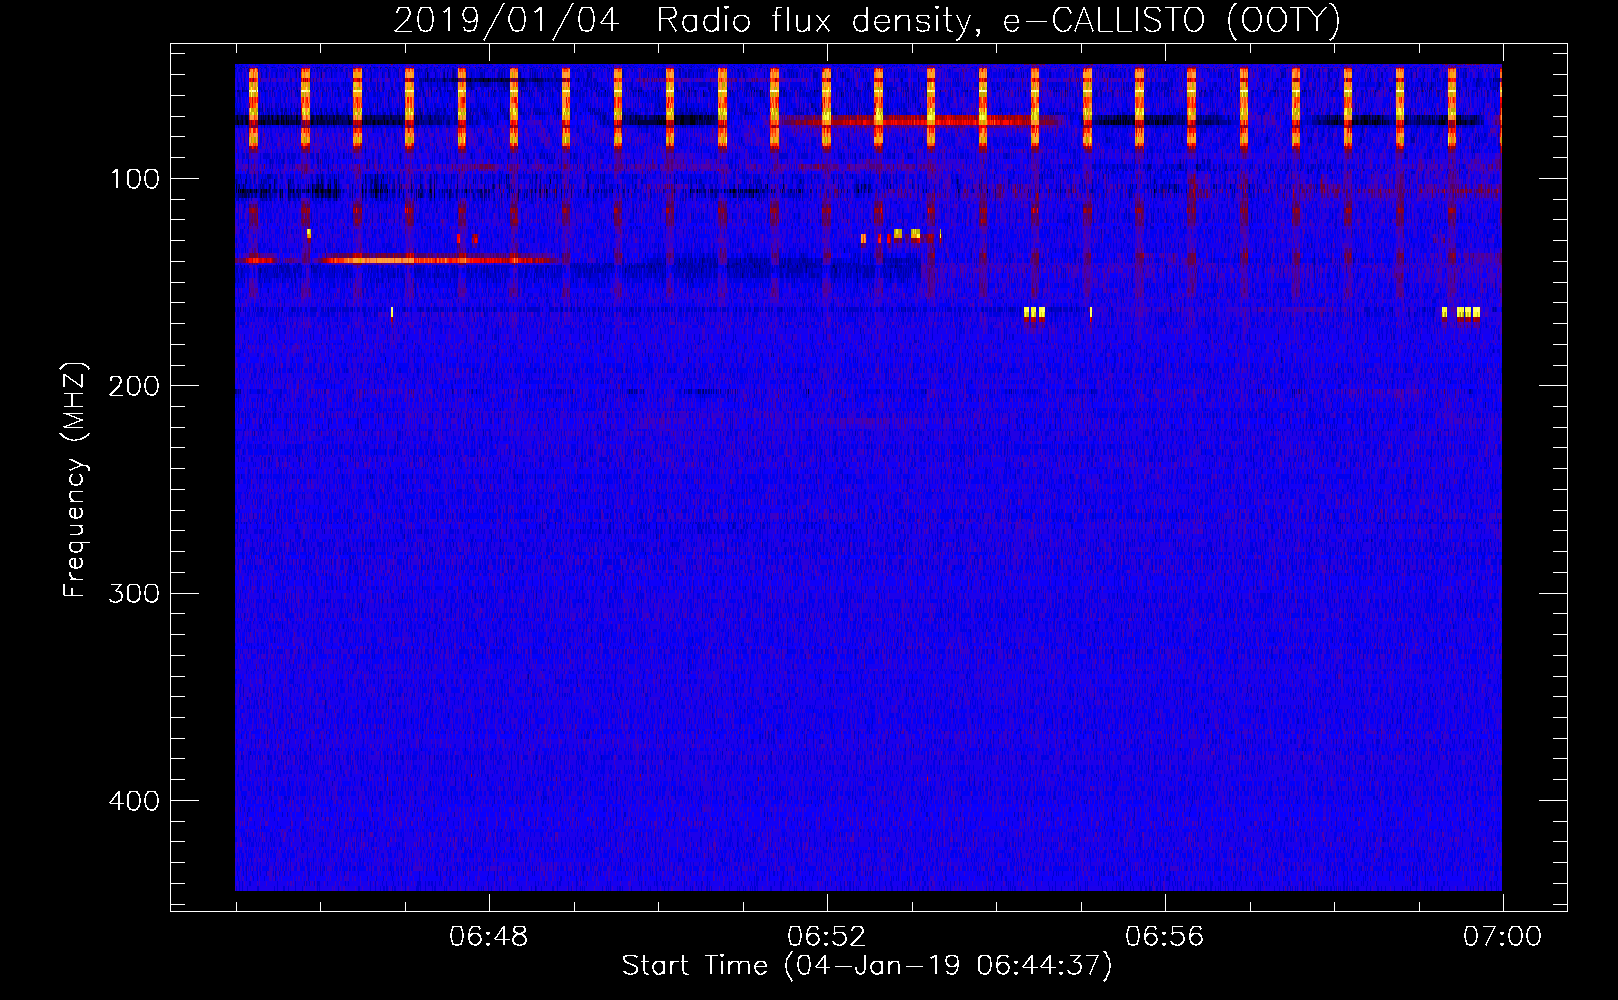Click the plot title '2019/01/04 Radio flux density, e-CALLISTO (OOTY)'
The image size is (1618, 1000).
tap(866, 20)
